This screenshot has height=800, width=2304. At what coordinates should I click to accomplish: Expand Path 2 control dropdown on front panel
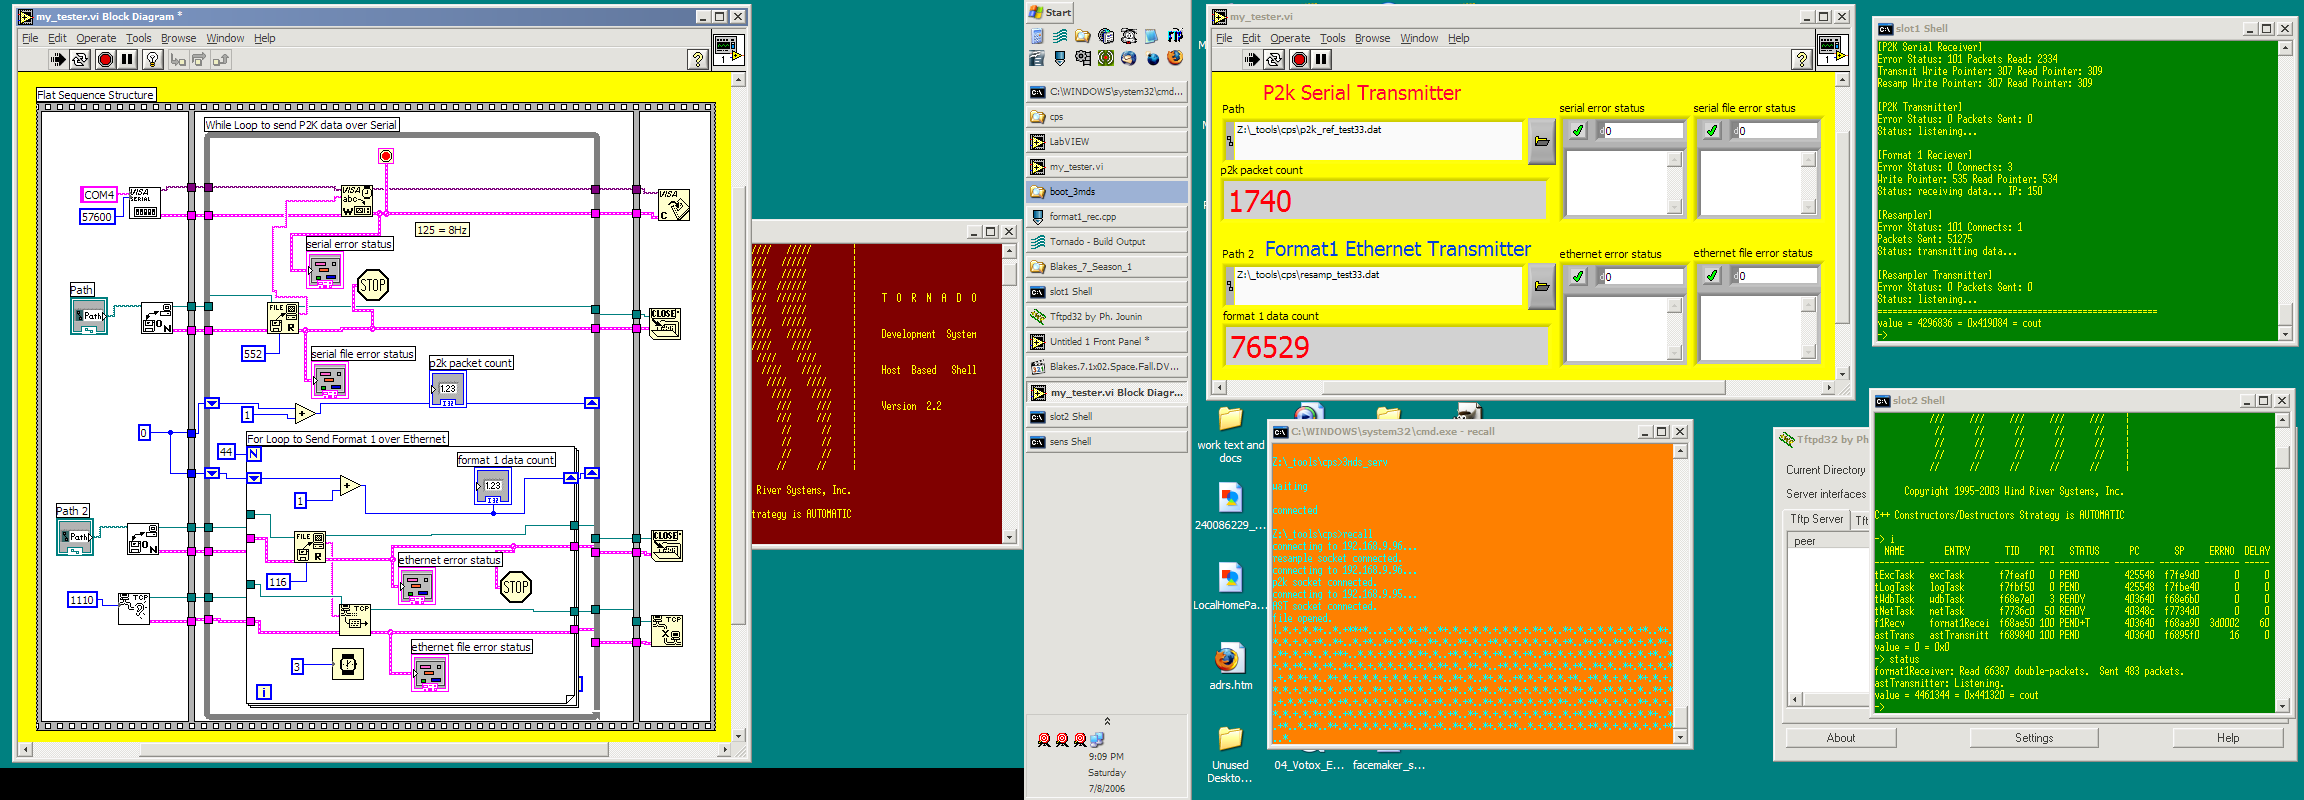click(1229, 287)
